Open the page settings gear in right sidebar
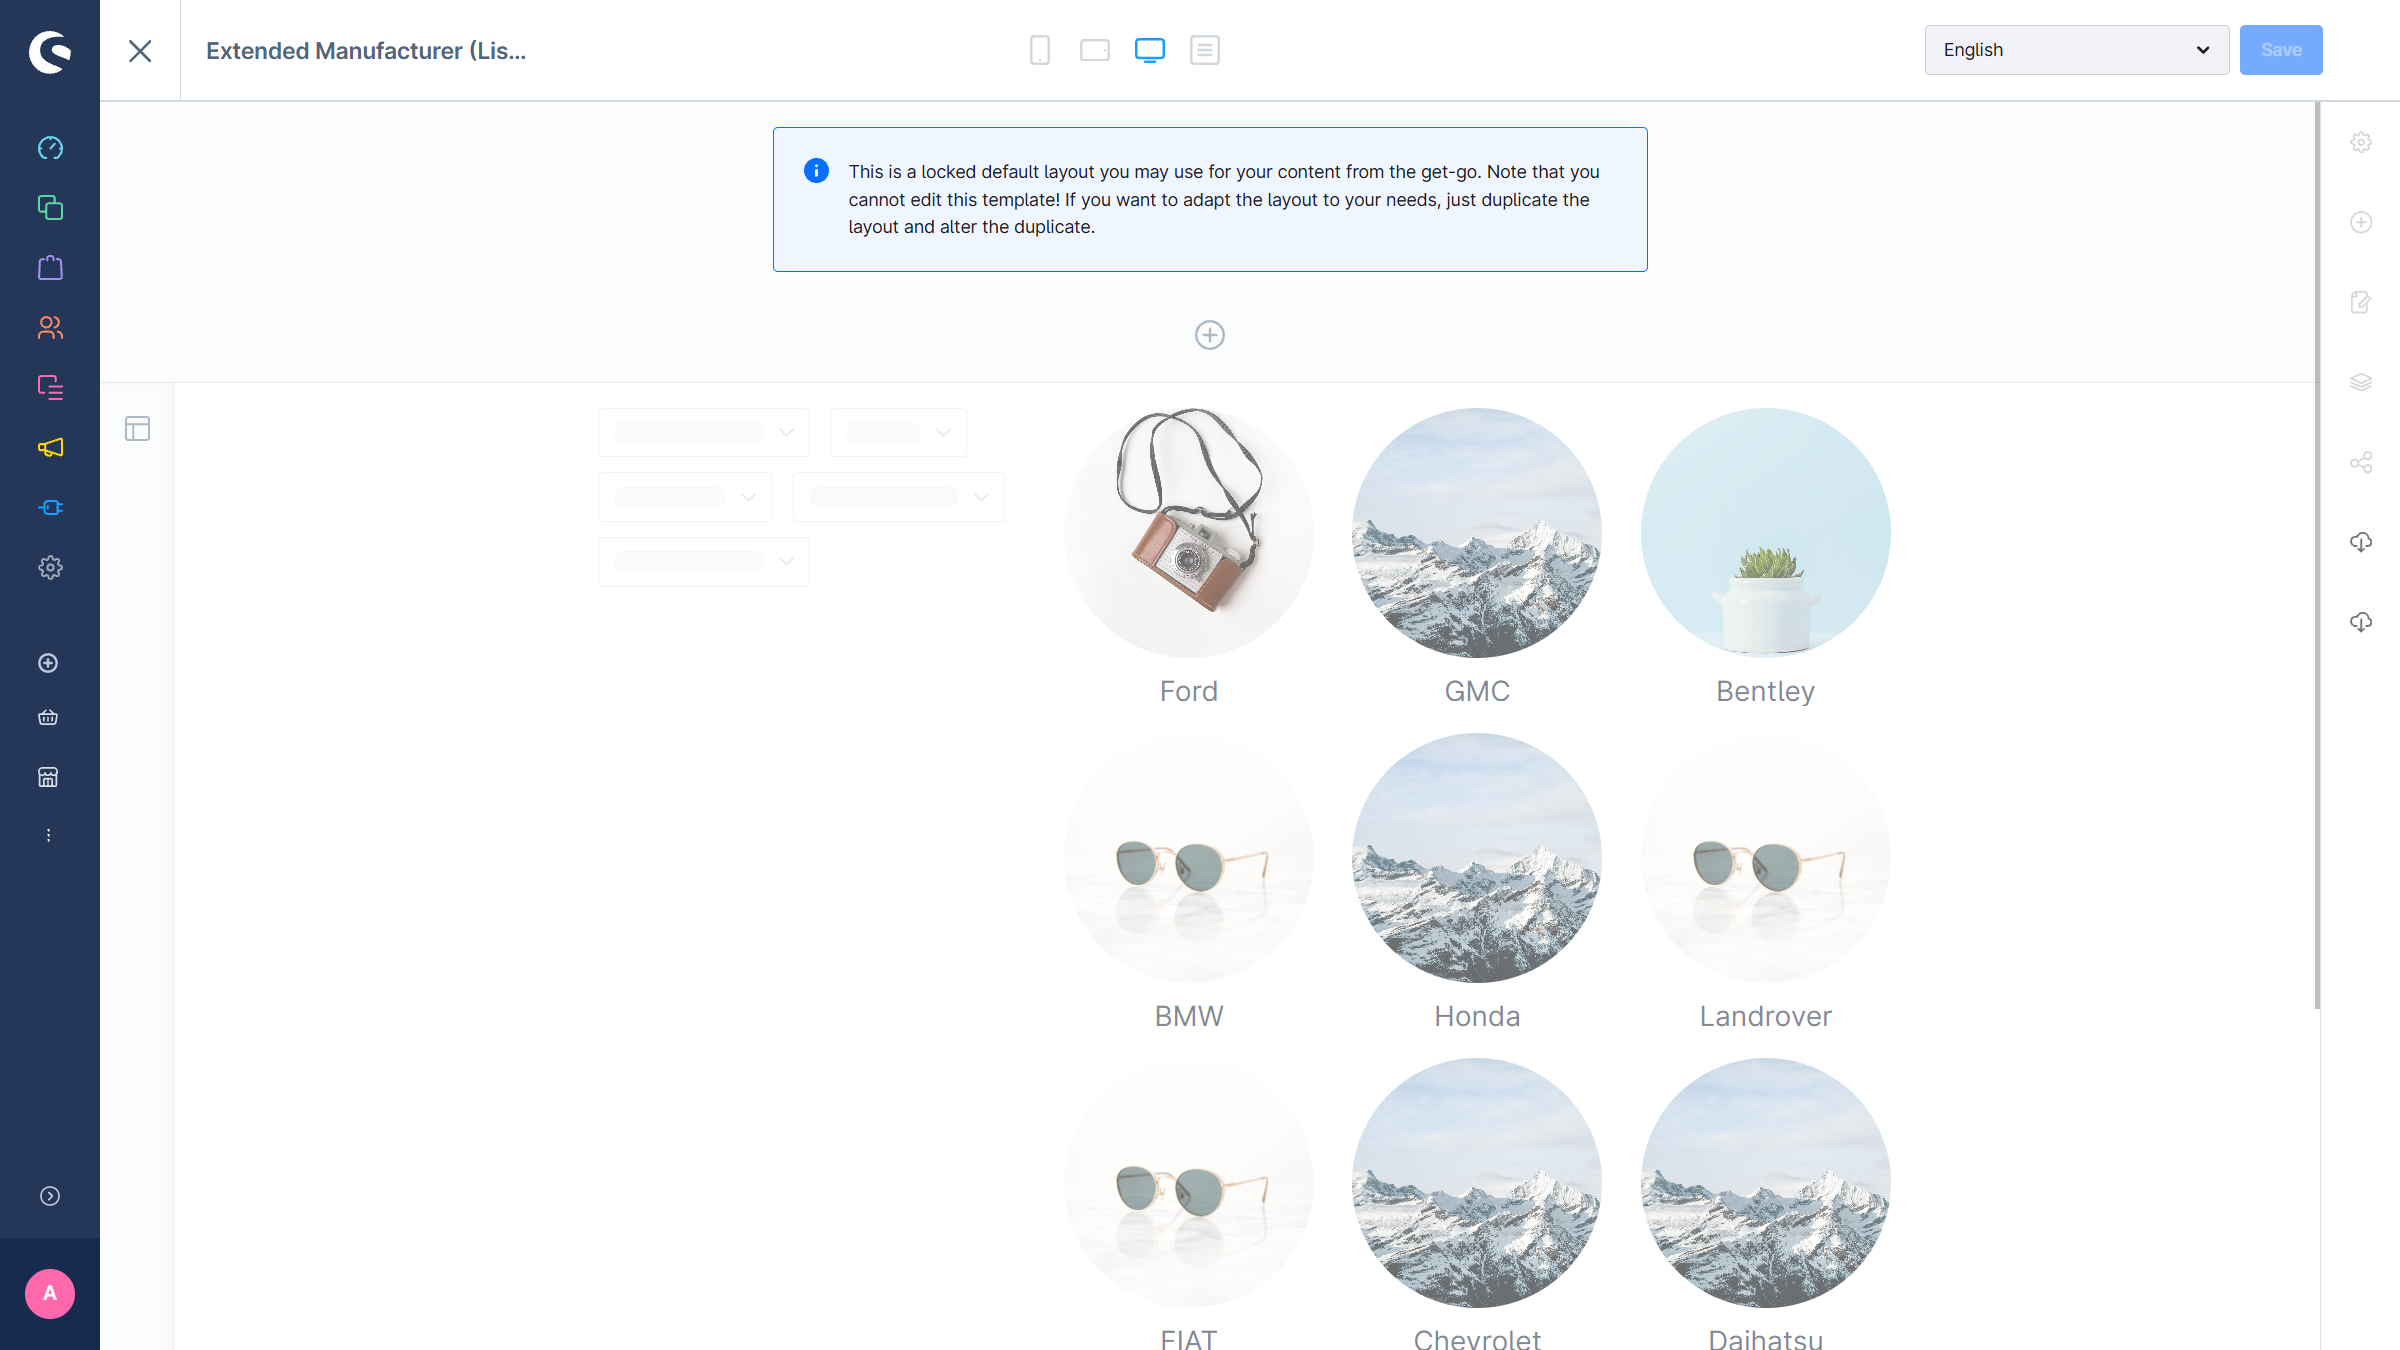Screen dimensions: 2400x1350 (2361, 142)
